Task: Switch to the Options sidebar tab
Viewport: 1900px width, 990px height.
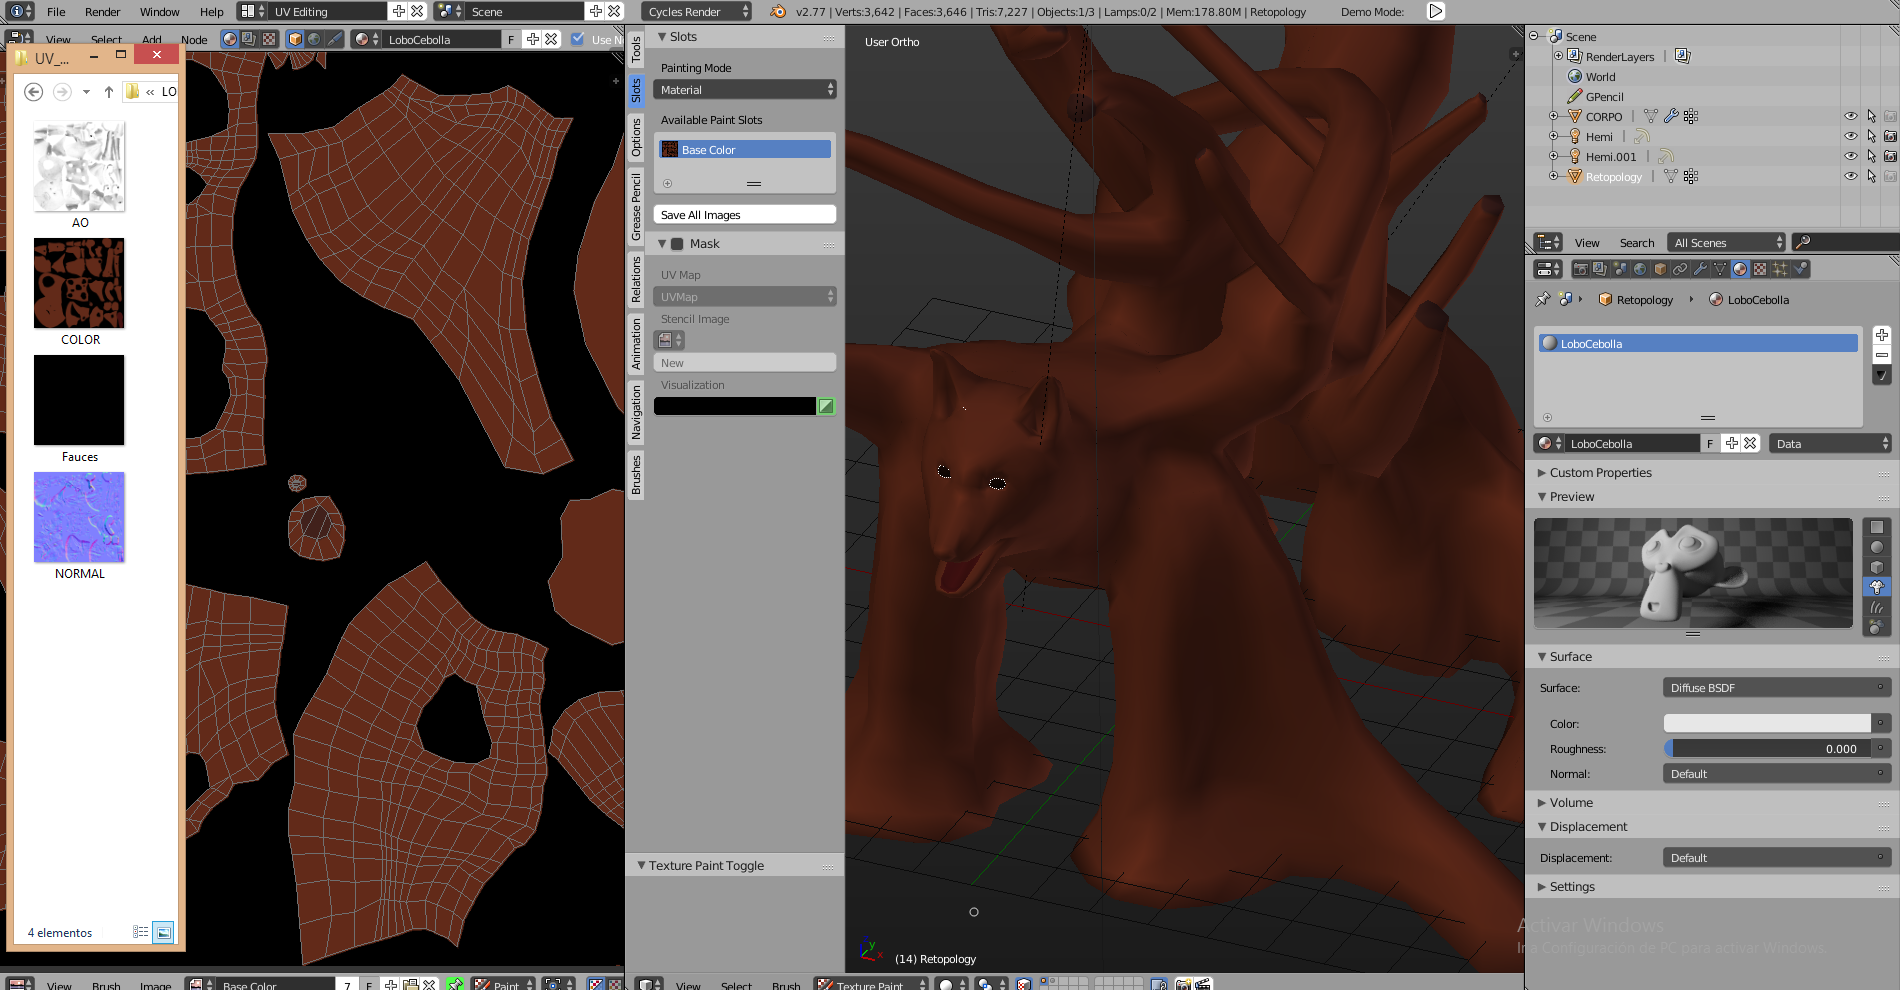Action: (x=636, y=137)
